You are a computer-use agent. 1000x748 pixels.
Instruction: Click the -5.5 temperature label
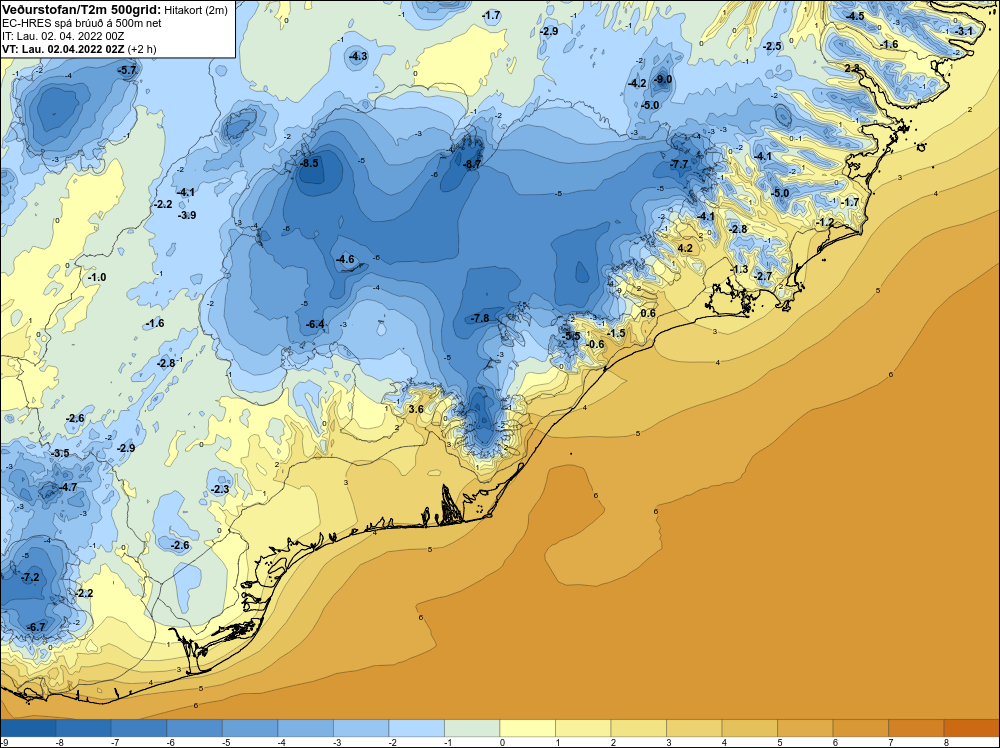[571, 336]
